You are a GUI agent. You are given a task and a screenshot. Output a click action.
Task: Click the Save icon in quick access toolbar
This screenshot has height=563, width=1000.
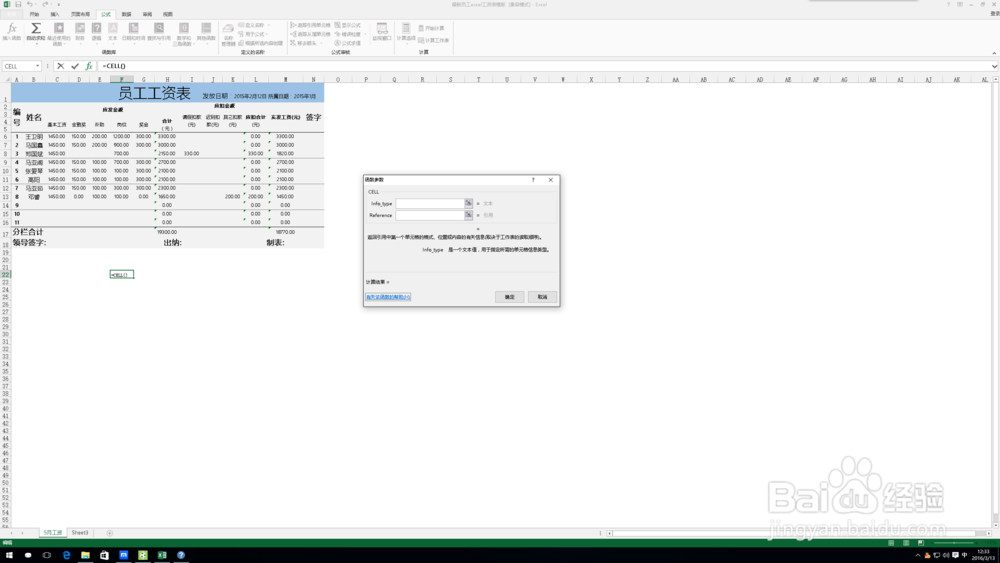[x=18, y=4]
